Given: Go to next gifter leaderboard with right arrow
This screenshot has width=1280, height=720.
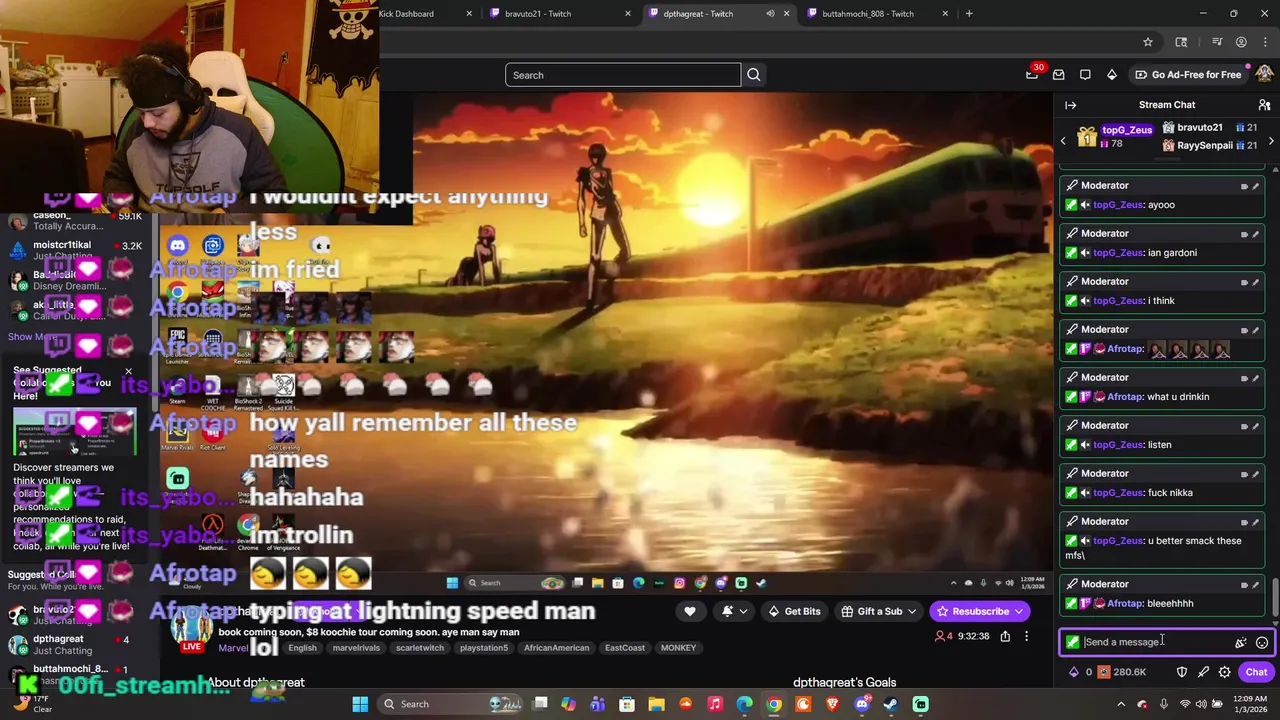Looking at the screenshot, I should 1271,141.
